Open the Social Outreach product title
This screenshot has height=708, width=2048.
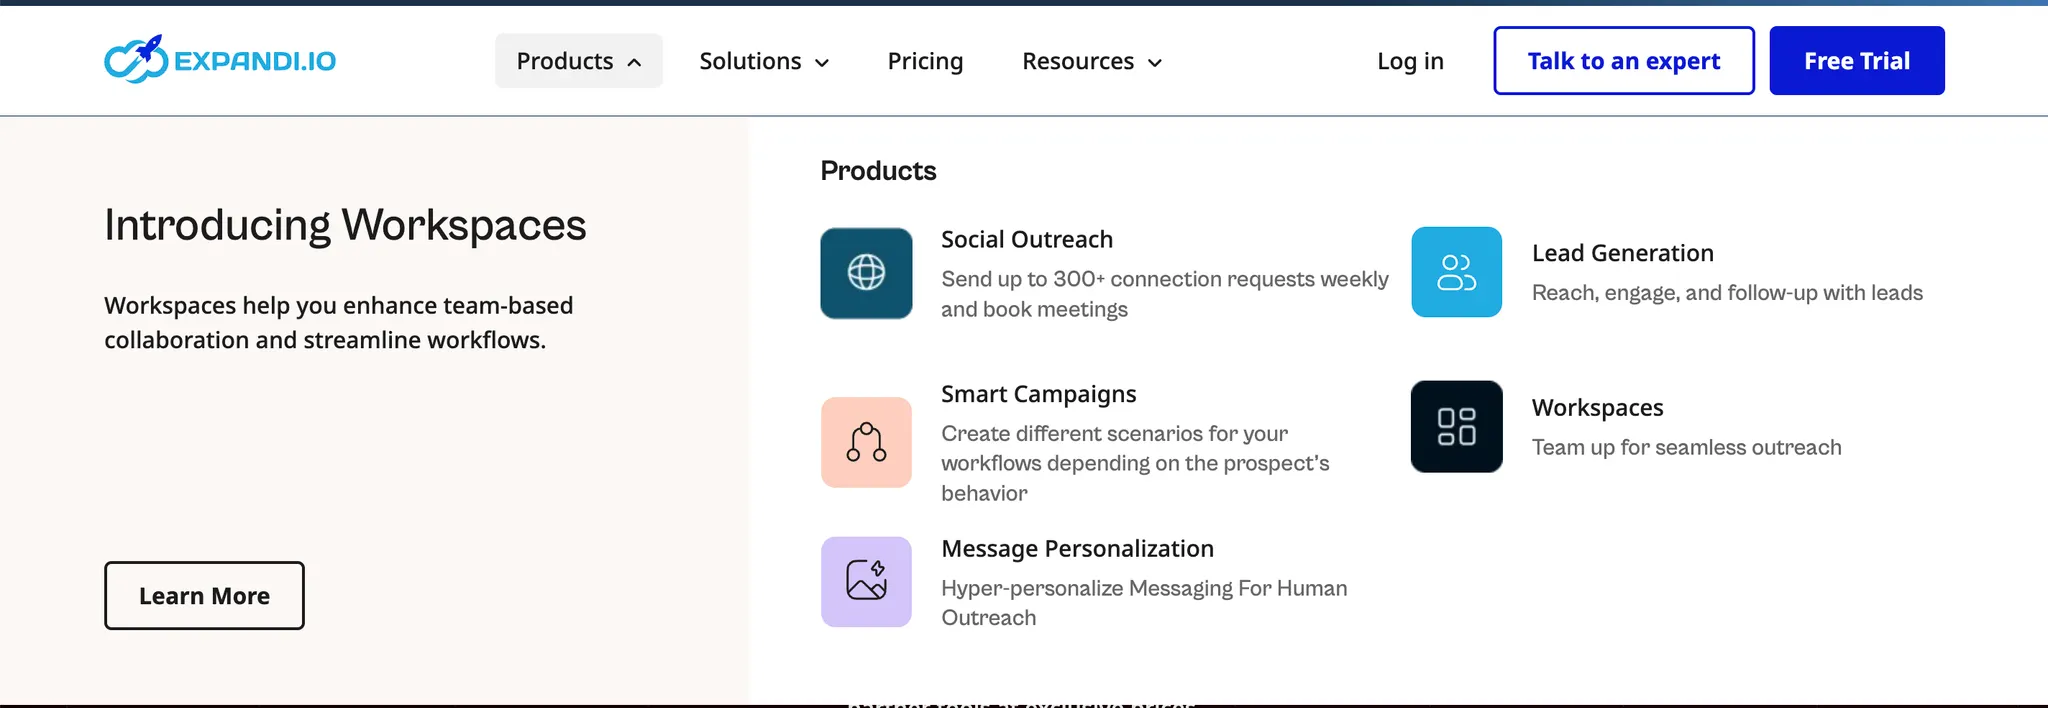pos(1026,240)
